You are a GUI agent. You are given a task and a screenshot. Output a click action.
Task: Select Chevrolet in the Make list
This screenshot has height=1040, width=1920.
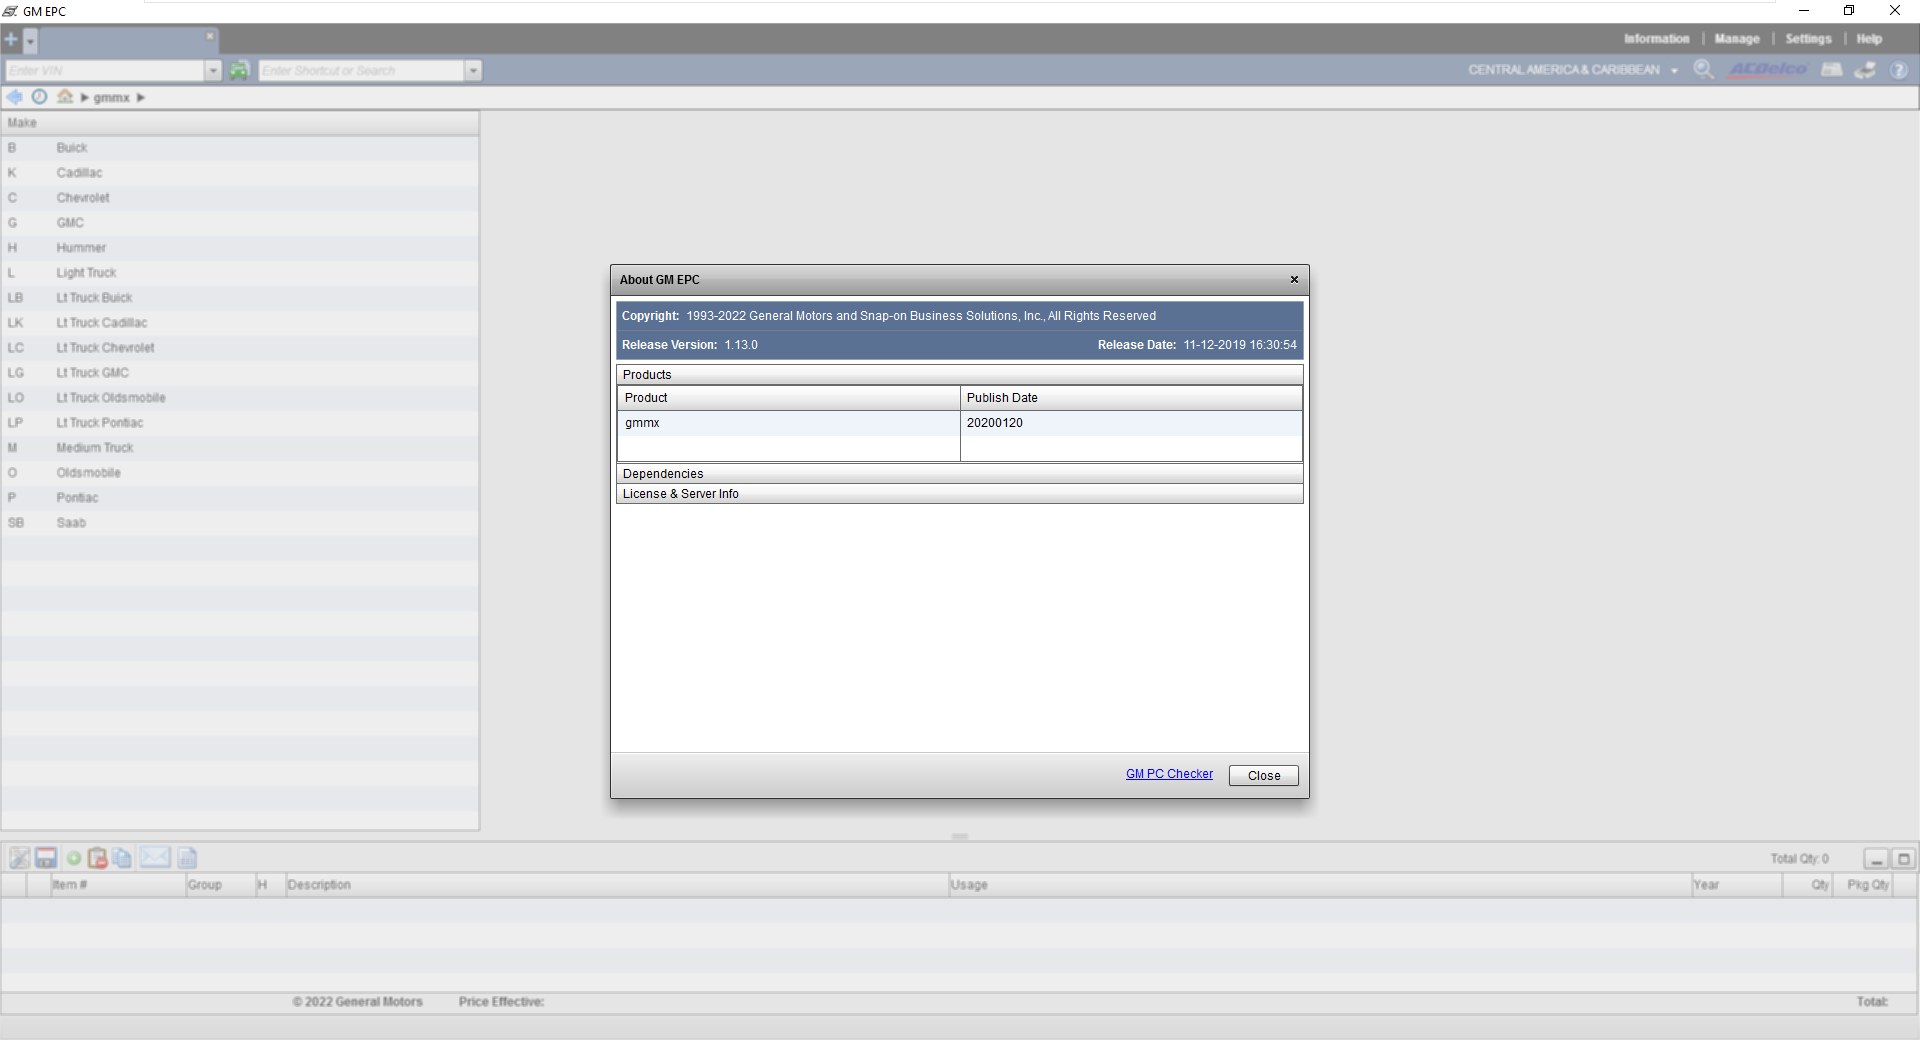(x=240, y=198)
